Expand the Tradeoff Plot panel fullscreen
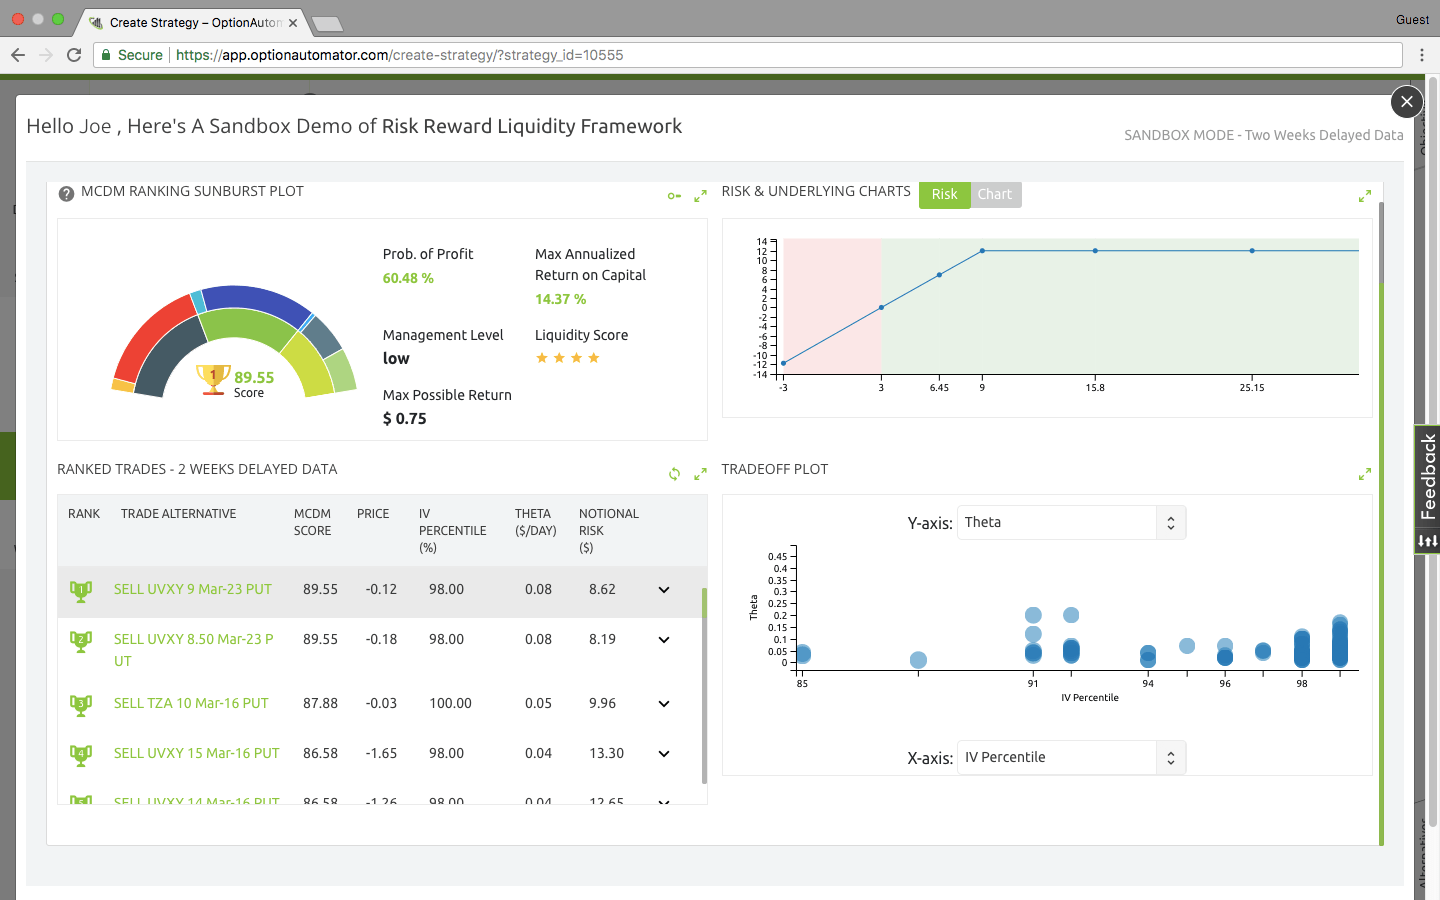The height and width of the screenshot is (900, 1440). click(x=1365, y=473)
